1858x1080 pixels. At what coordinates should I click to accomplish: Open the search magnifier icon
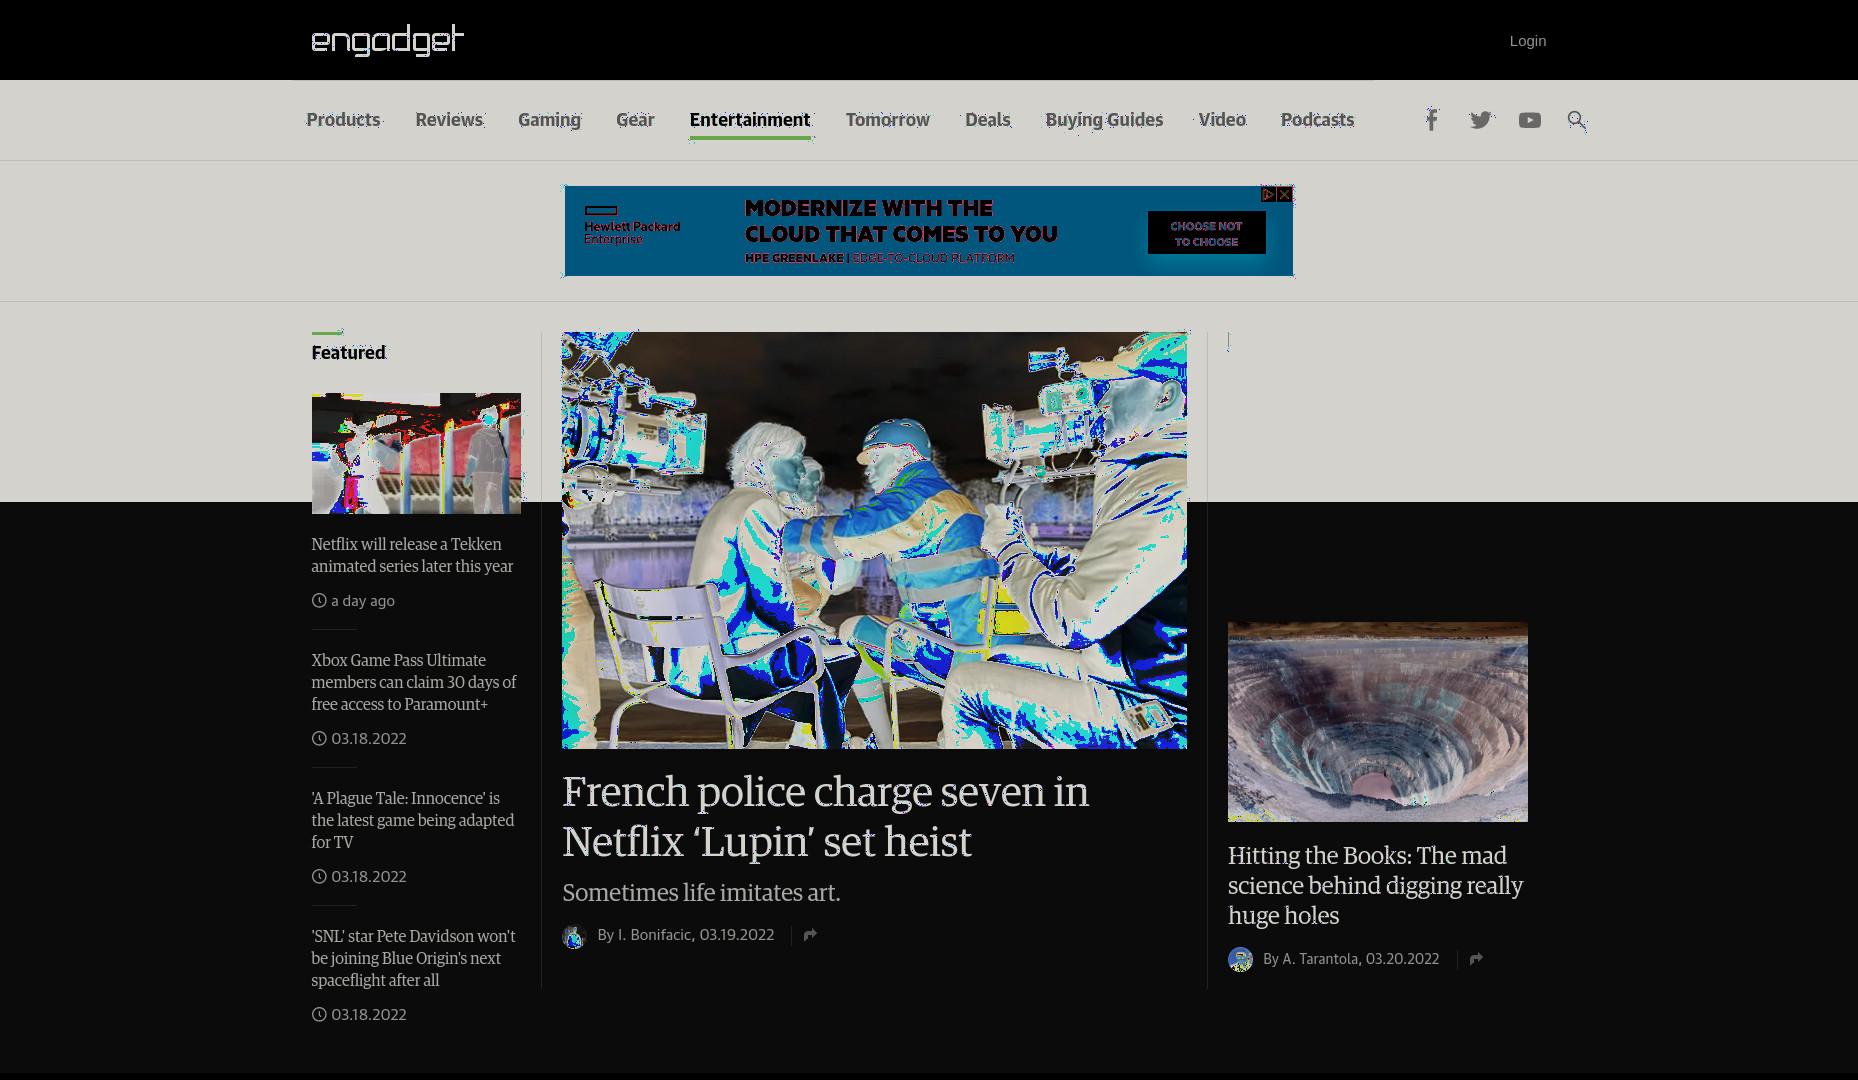[x=1577, y=120]
